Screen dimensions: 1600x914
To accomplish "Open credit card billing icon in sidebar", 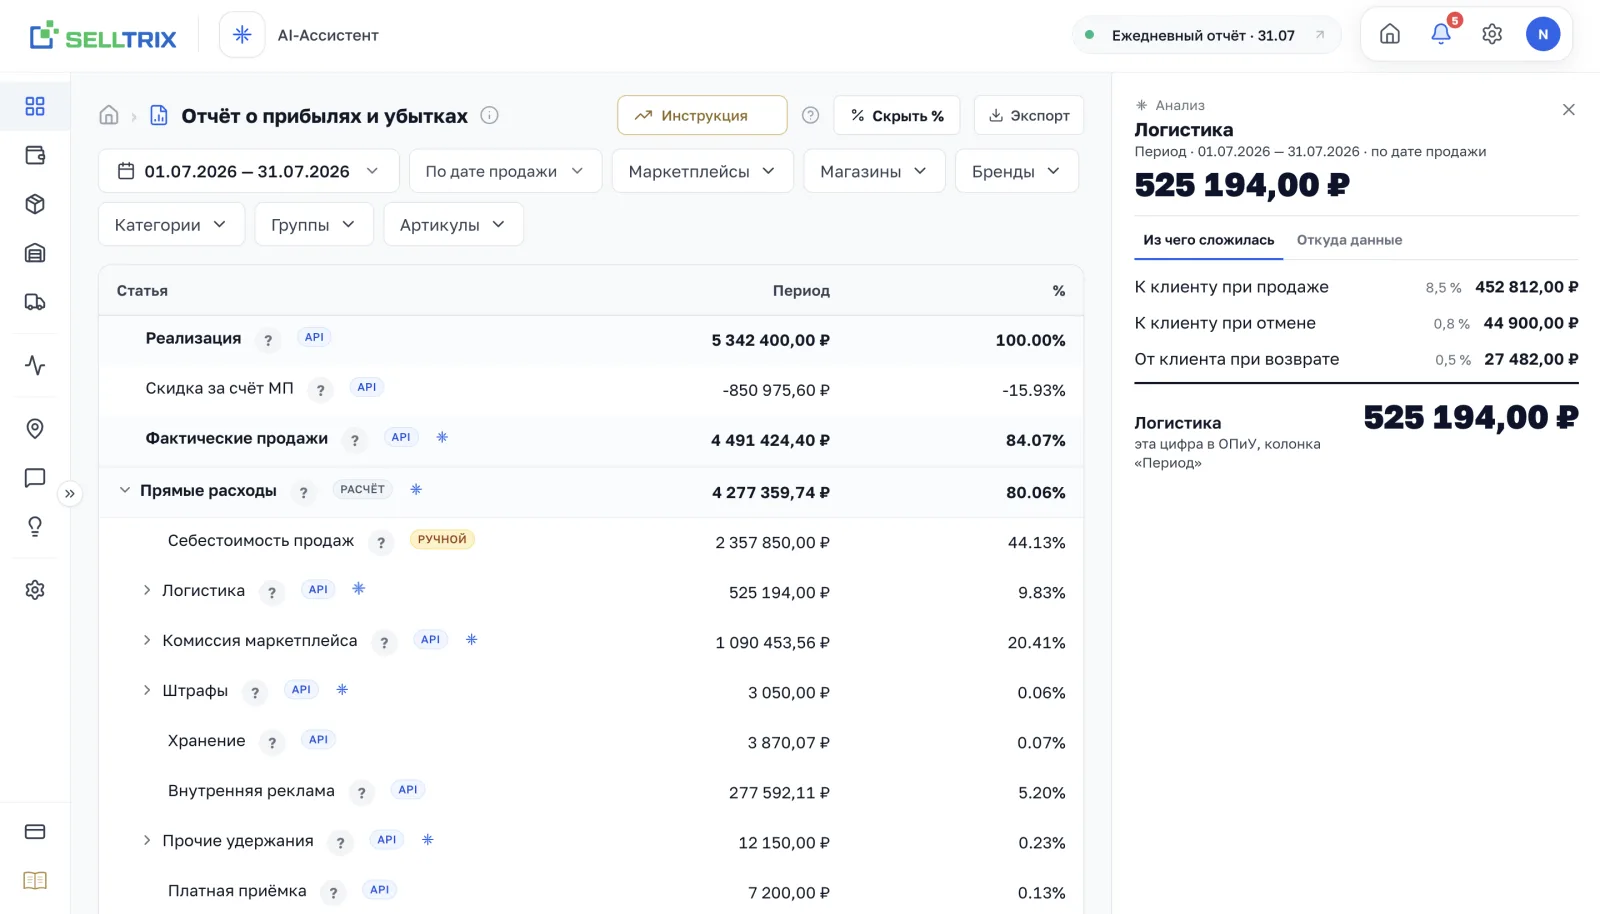I will click(x=35, y=832).
